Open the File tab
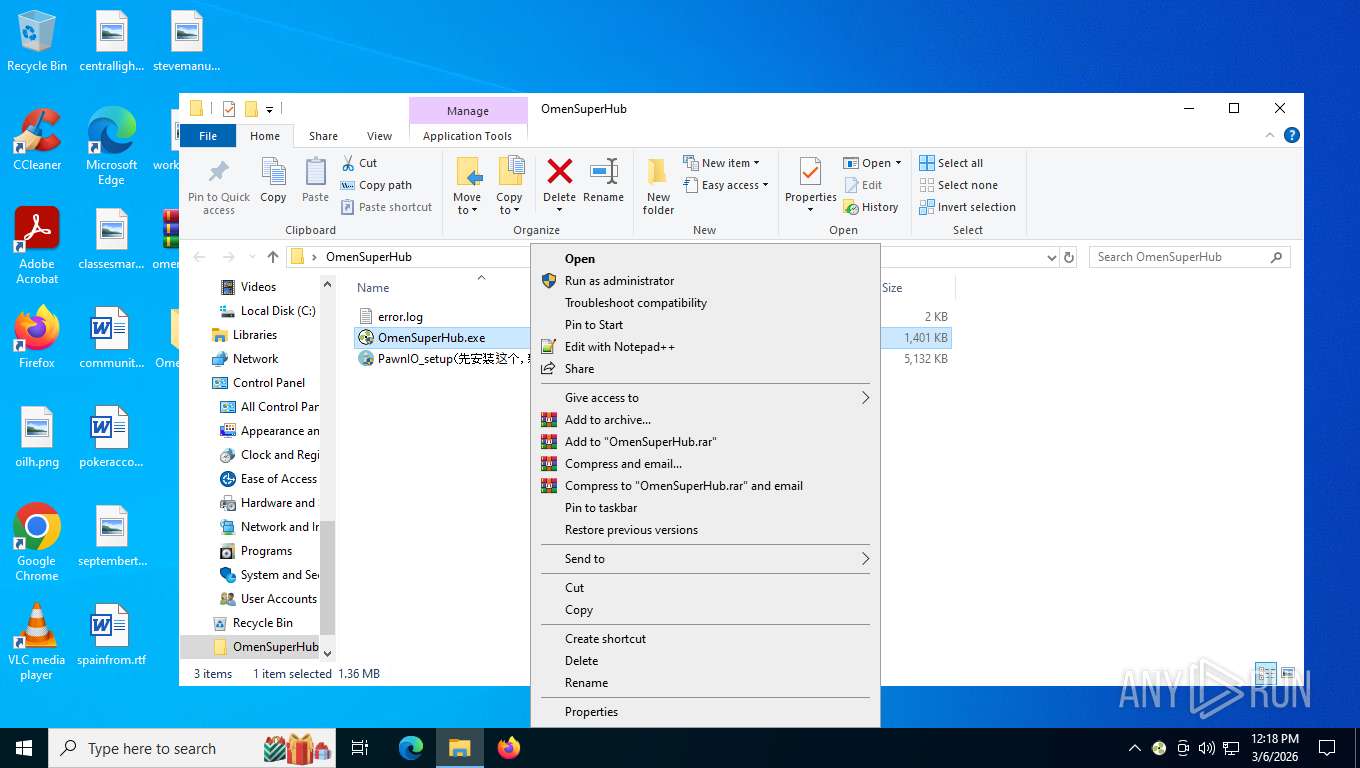This screenshot has width=1360, height=768. [x=208, y=136]
